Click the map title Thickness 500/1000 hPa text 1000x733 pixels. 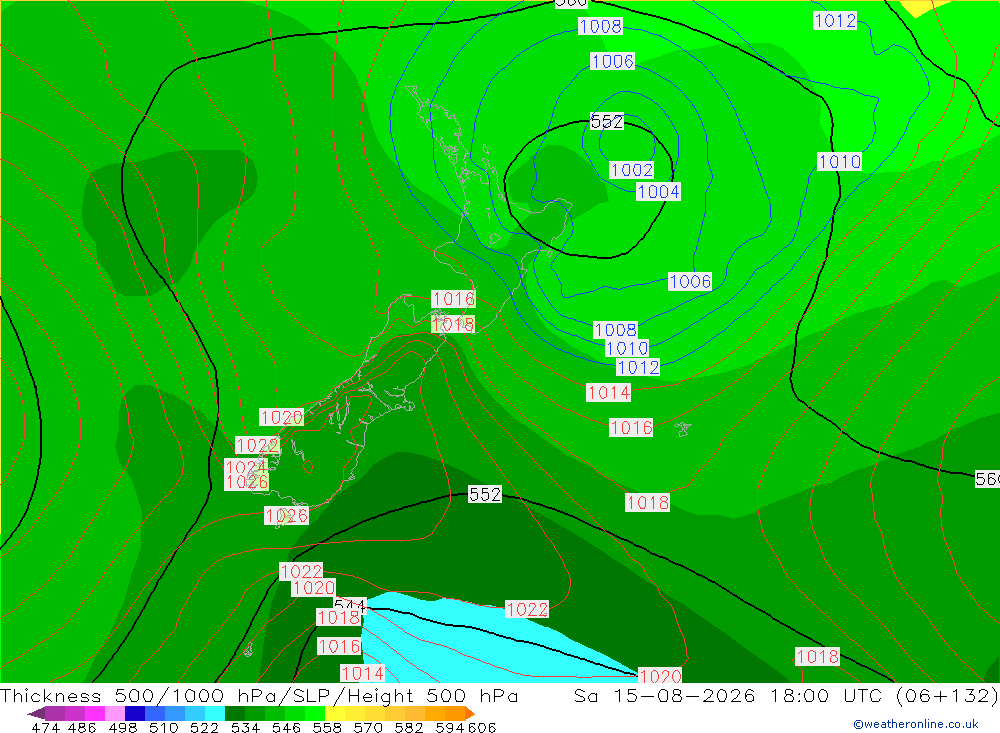[259, 695]
